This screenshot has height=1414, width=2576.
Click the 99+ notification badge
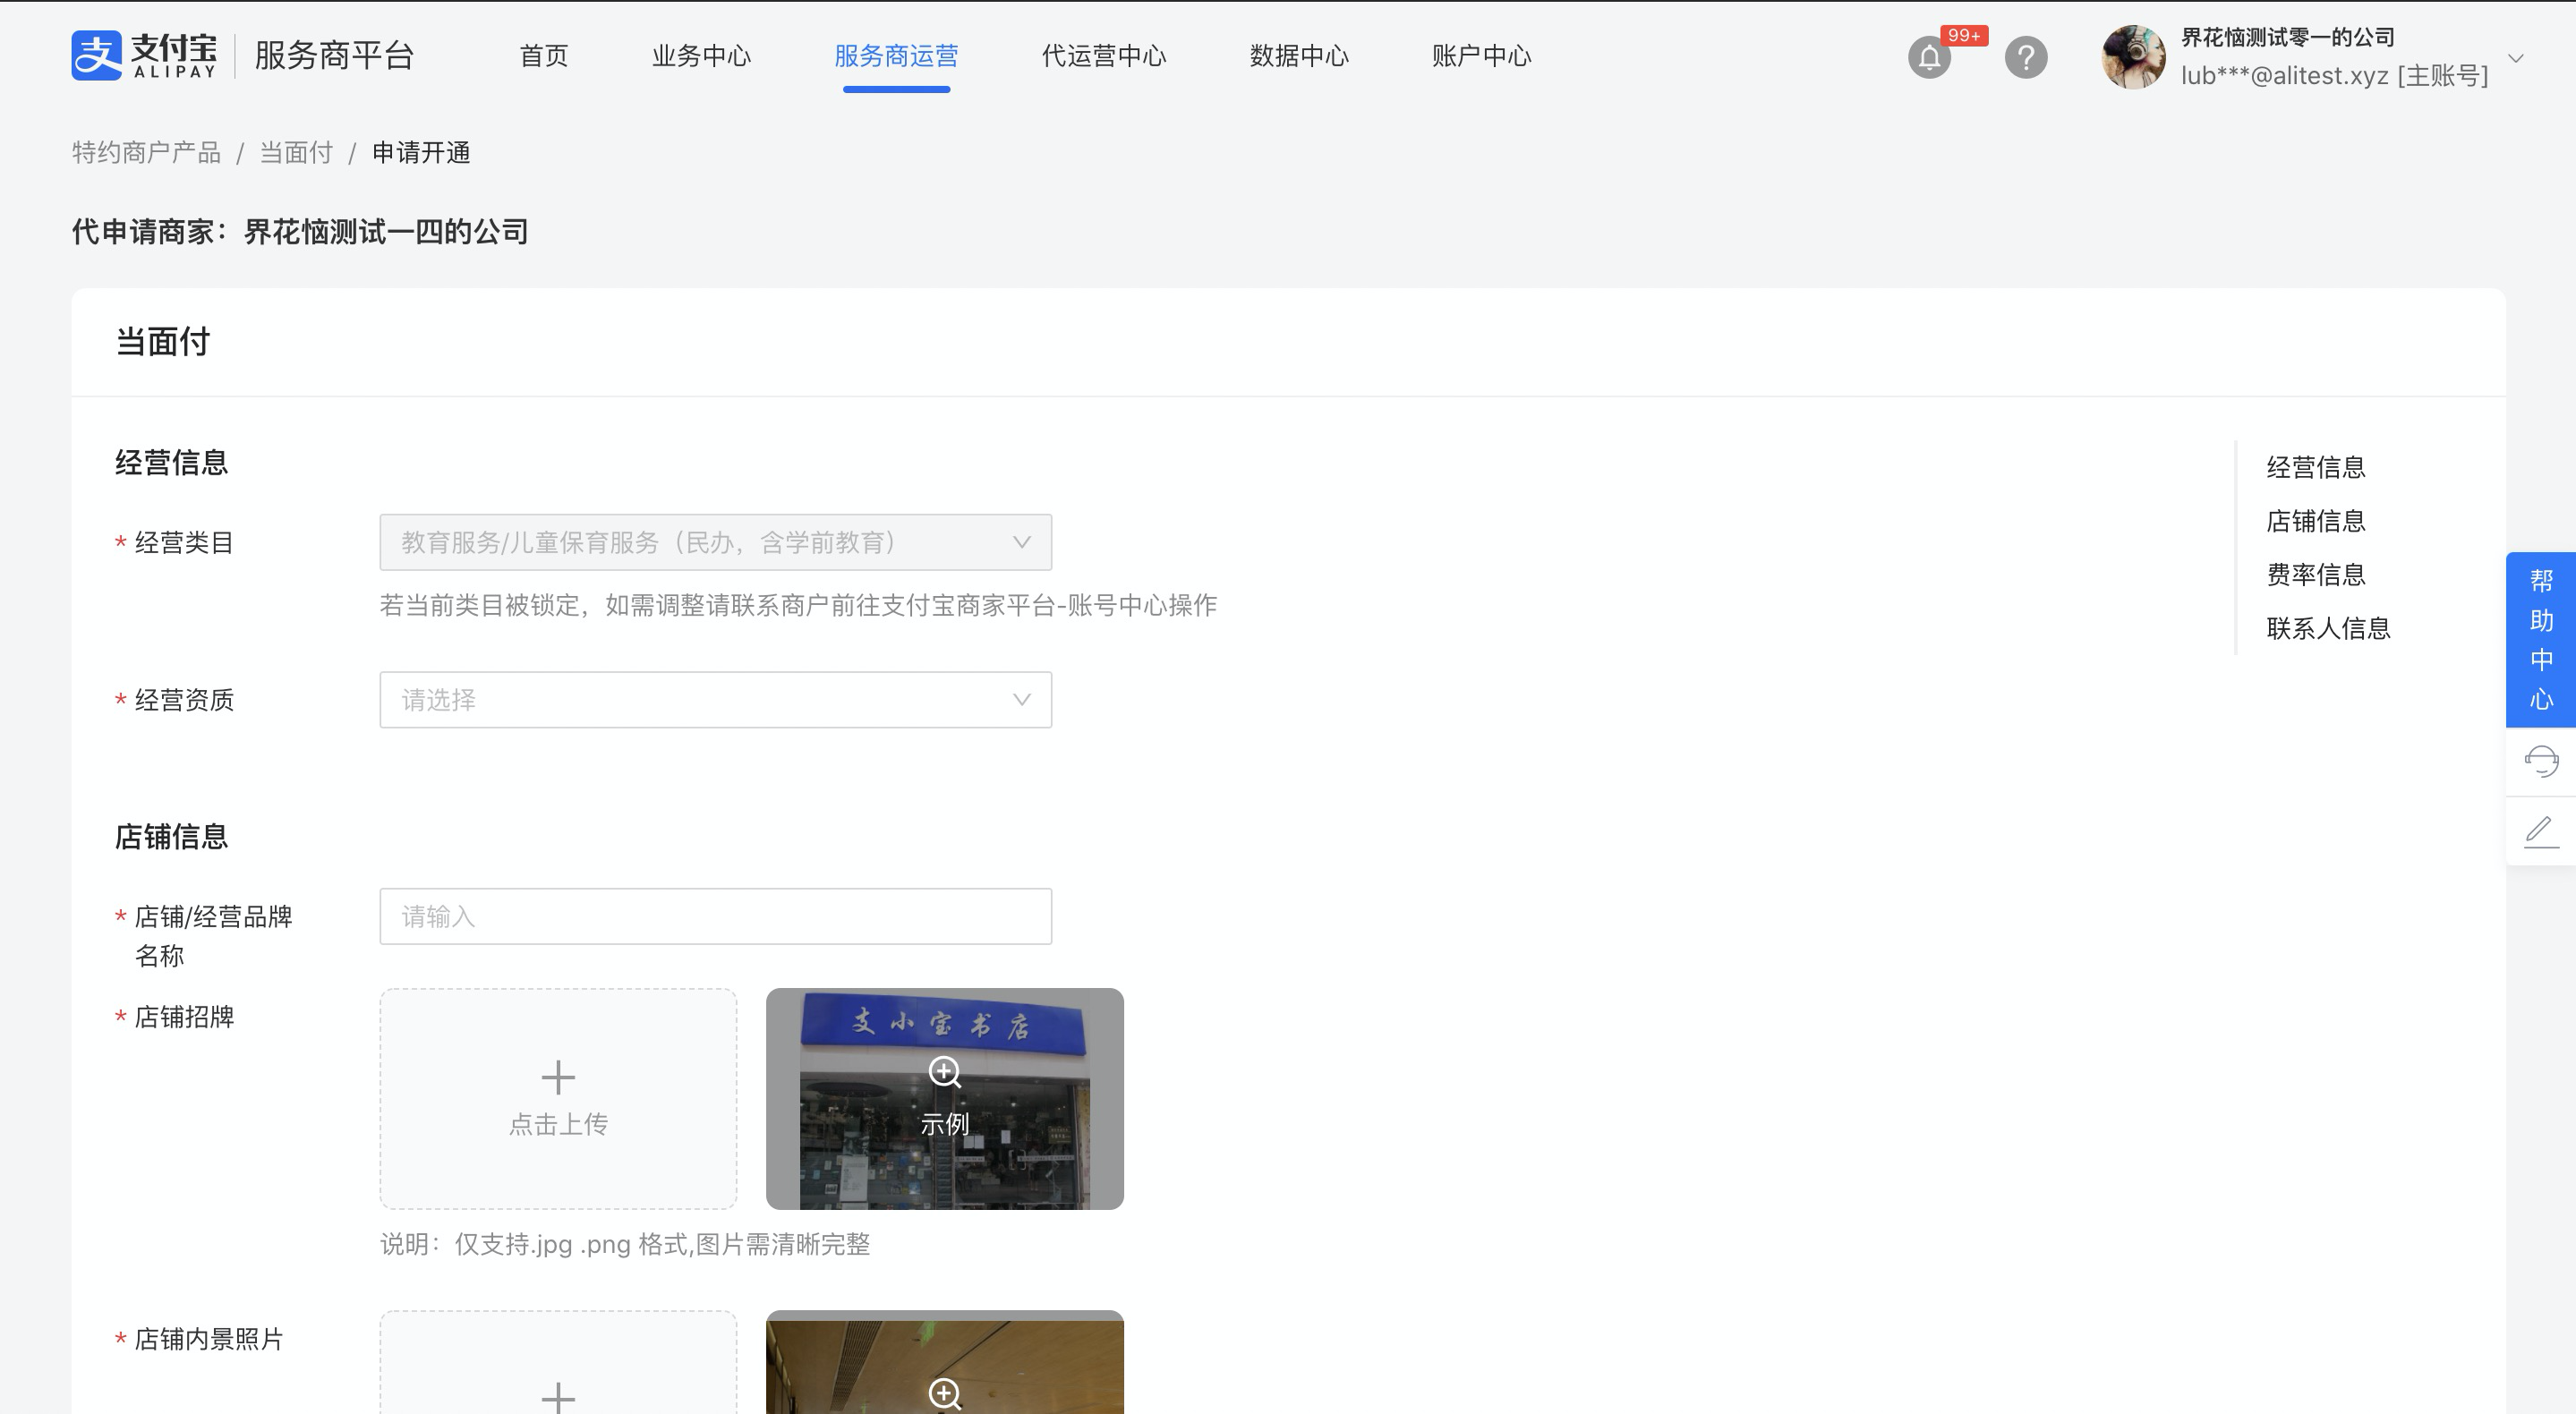[x=1964, y=36]
